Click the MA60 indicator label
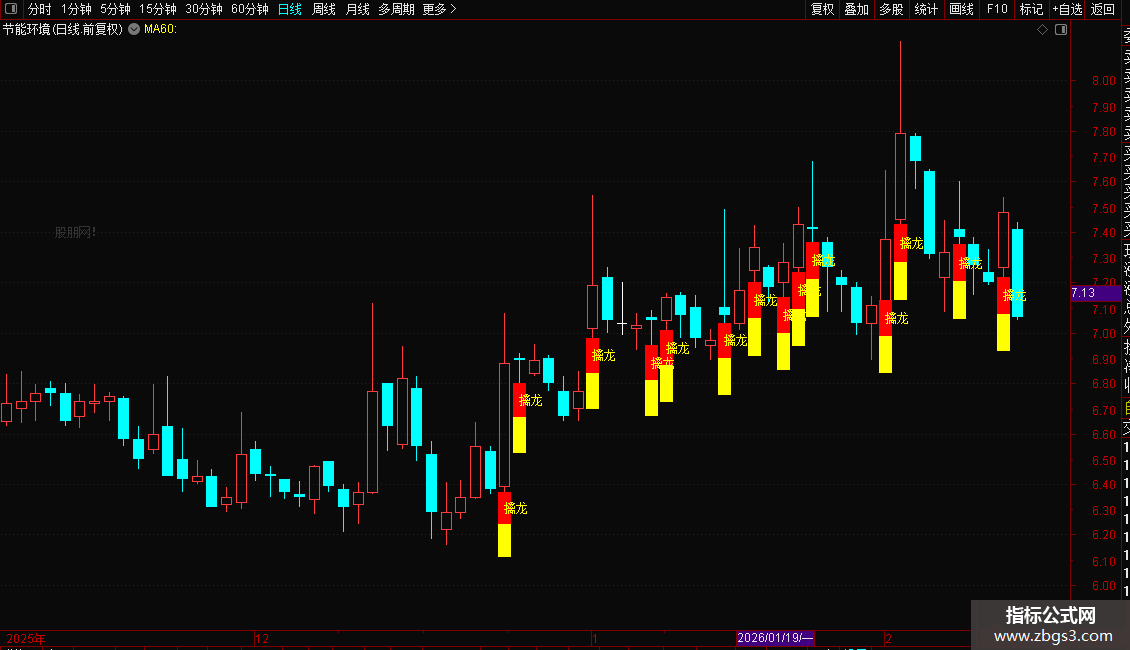 160,30
